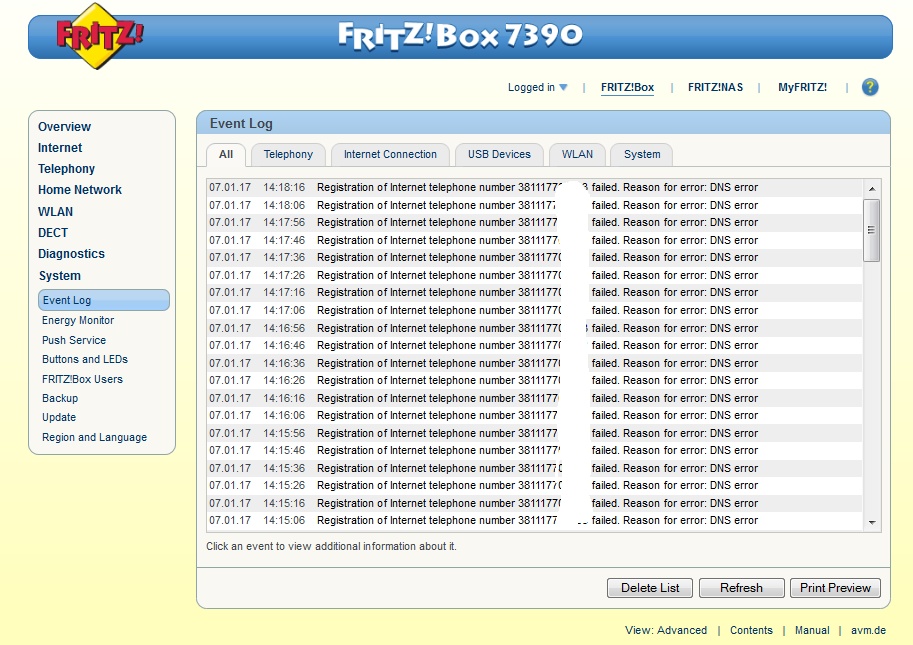The image size is (913, 645).
Task: Select the log event at 14:17:36
Action: click(x=535, y=257)
